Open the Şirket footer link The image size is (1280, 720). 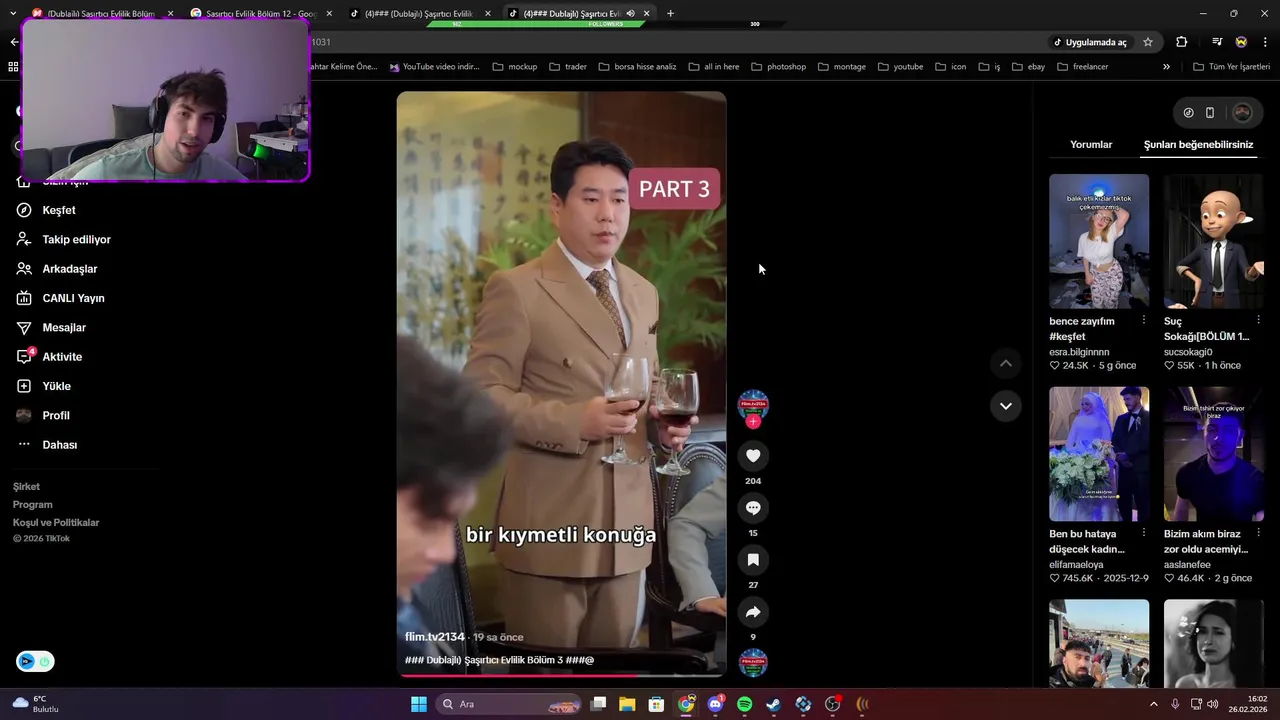26,487
